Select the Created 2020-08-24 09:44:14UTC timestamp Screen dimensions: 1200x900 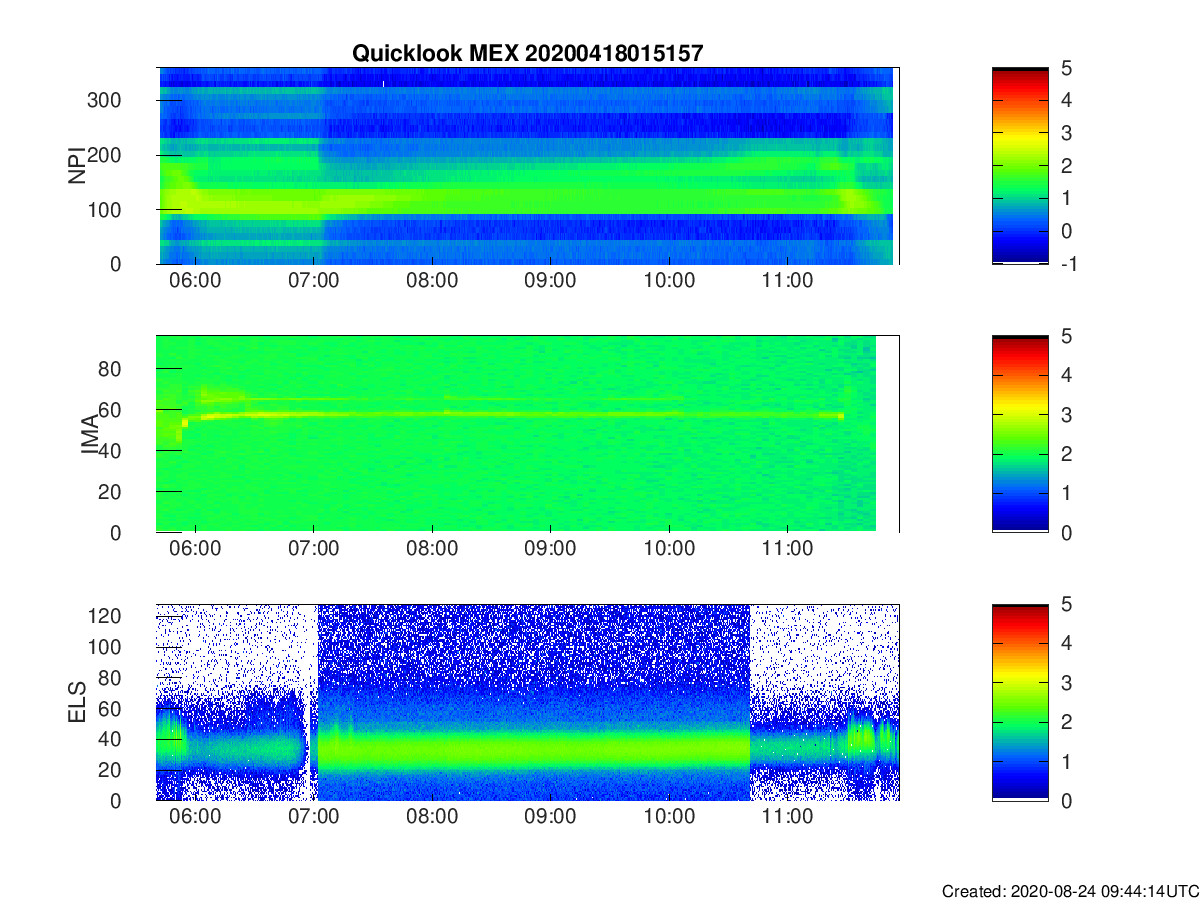tap(1070, 891)
